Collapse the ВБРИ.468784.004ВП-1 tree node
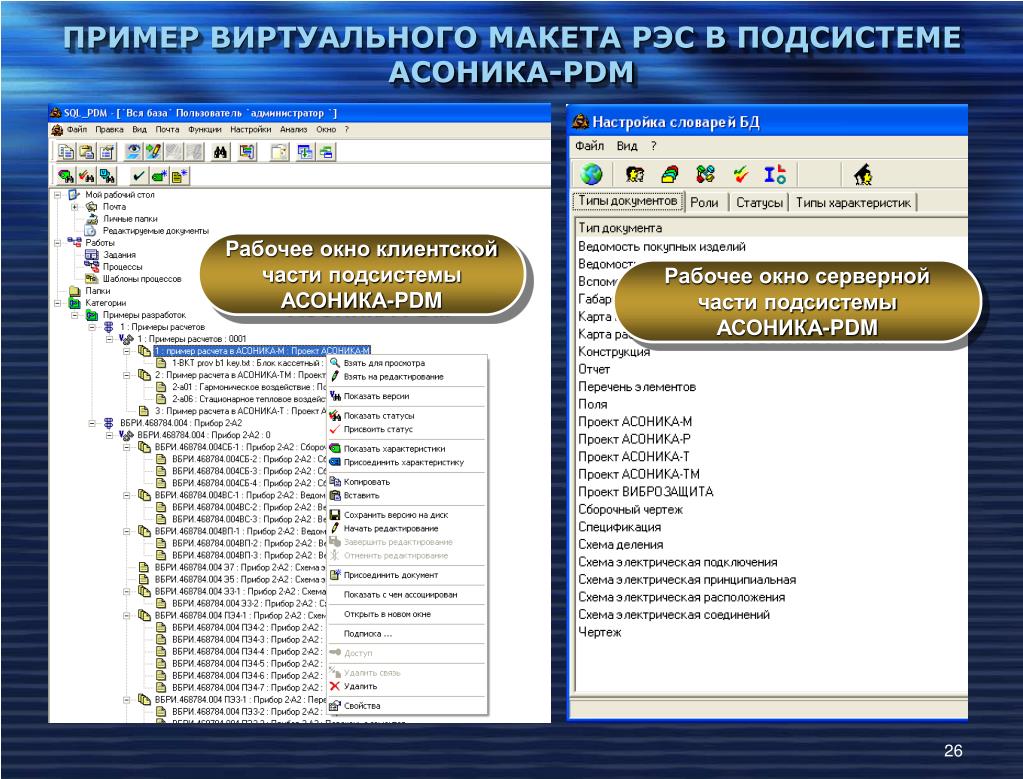Screen dimensions: 1023x779 click(127, 531)
